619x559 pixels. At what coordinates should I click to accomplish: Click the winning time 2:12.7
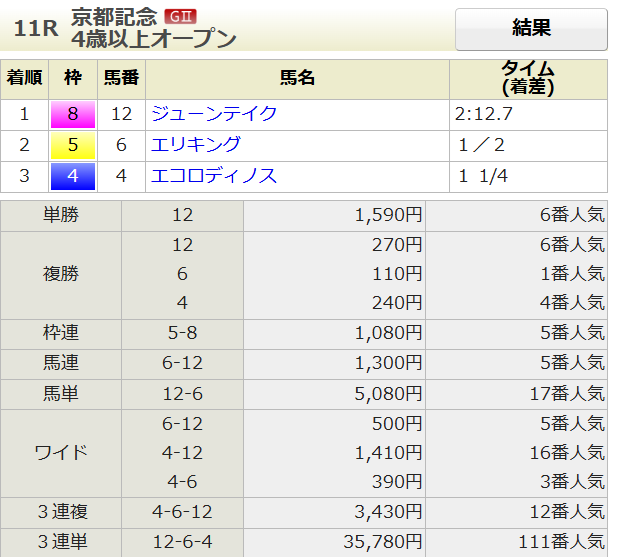point(483,114)
